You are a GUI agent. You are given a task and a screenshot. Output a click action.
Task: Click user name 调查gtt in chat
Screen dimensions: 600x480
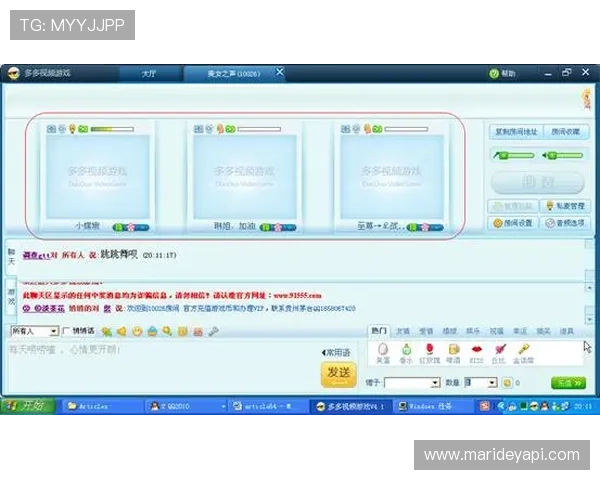[36, 255]
